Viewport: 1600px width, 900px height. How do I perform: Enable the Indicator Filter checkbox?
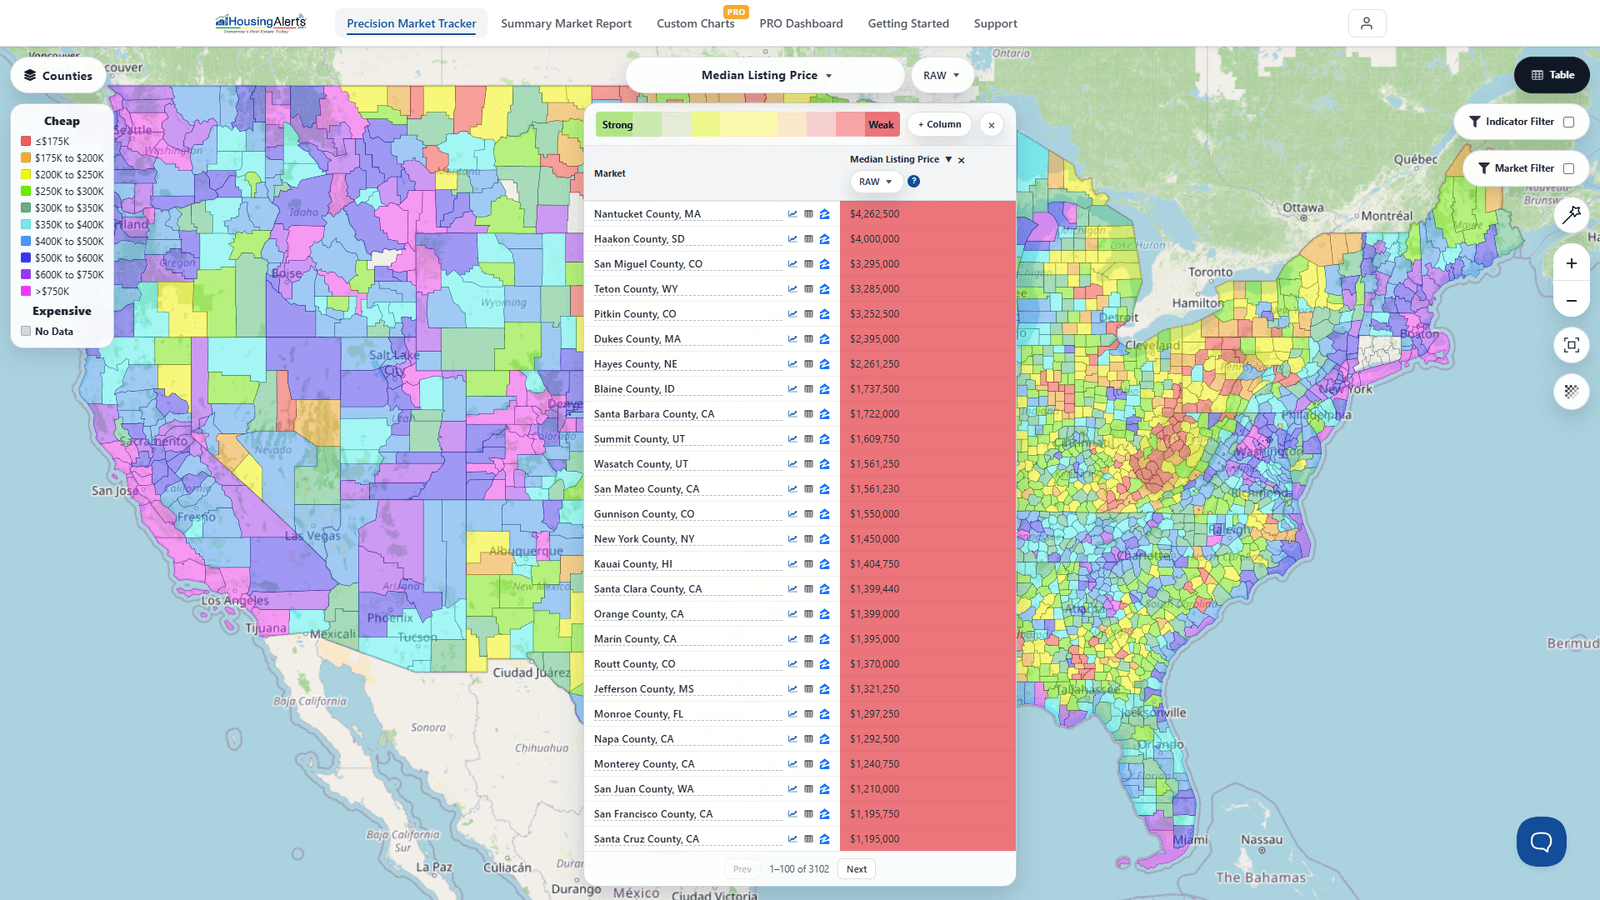click(1569, 122)
